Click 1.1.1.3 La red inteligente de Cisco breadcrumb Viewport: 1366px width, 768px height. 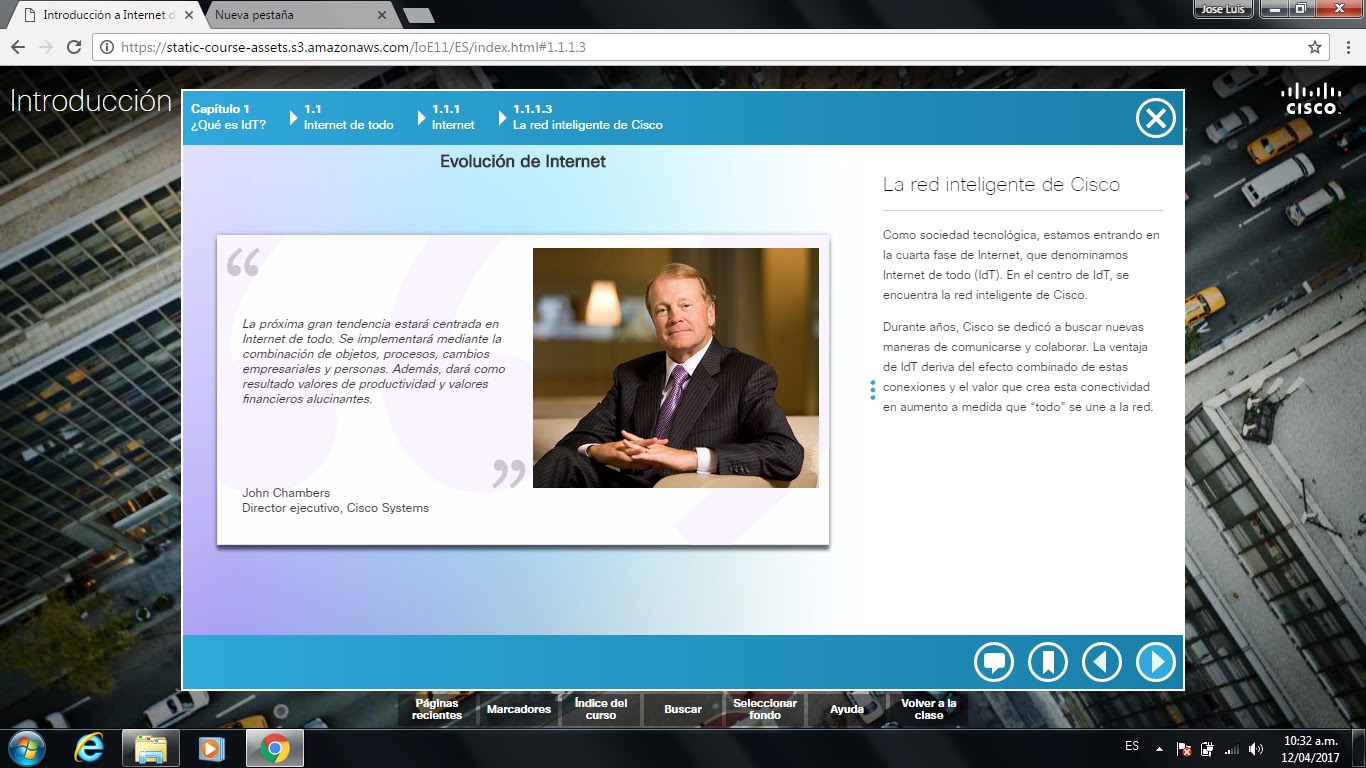click(x=588, y=117)
